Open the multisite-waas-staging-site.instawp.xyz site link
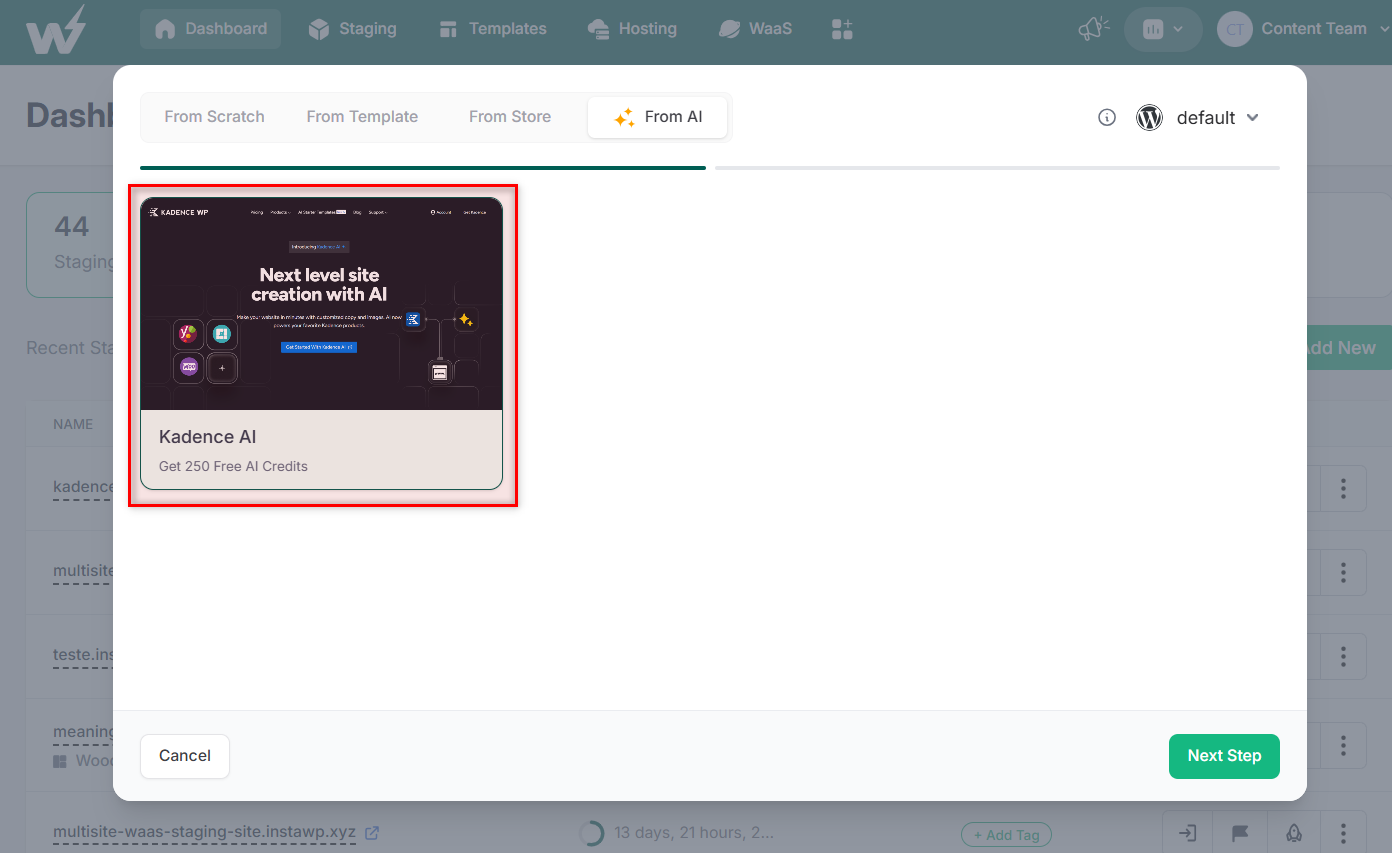The image size is (1392, 853). [204, 832]
